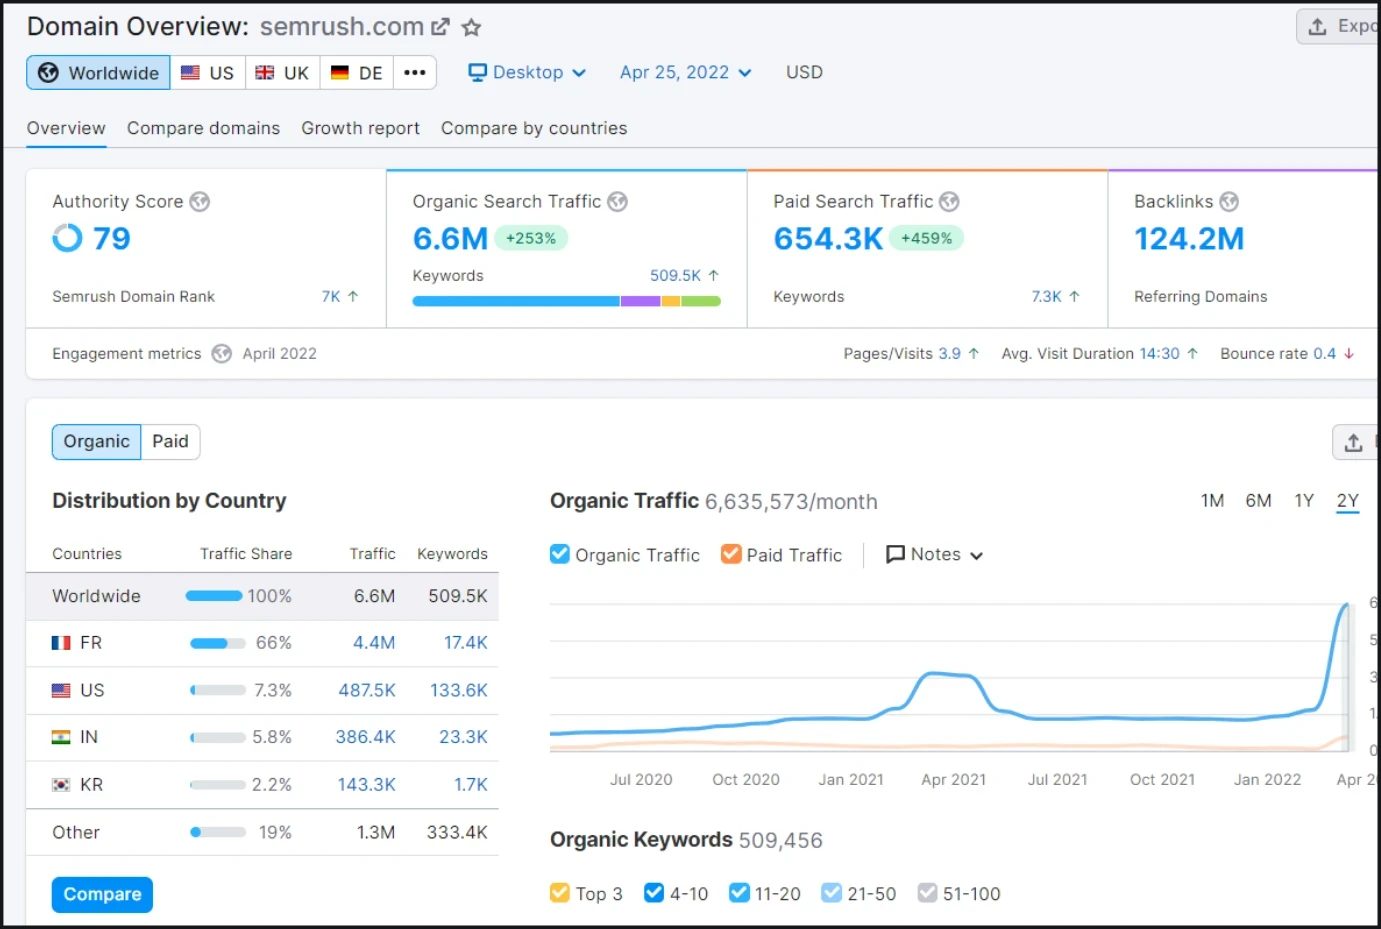The width and height of the screenshot is (1381, 929).
Task: Select the 1Y chart time range
Action: [x=1304, y=501]
